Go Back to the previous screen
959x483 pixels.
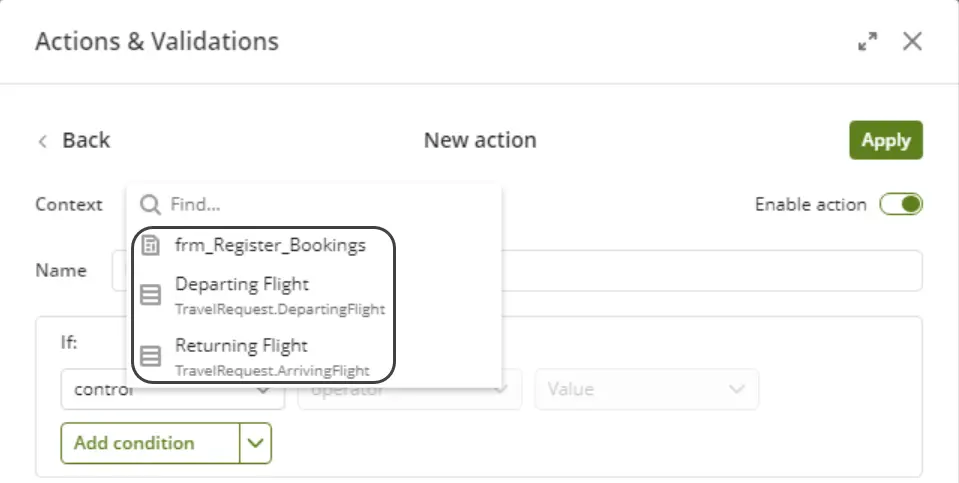pos(86,141)
